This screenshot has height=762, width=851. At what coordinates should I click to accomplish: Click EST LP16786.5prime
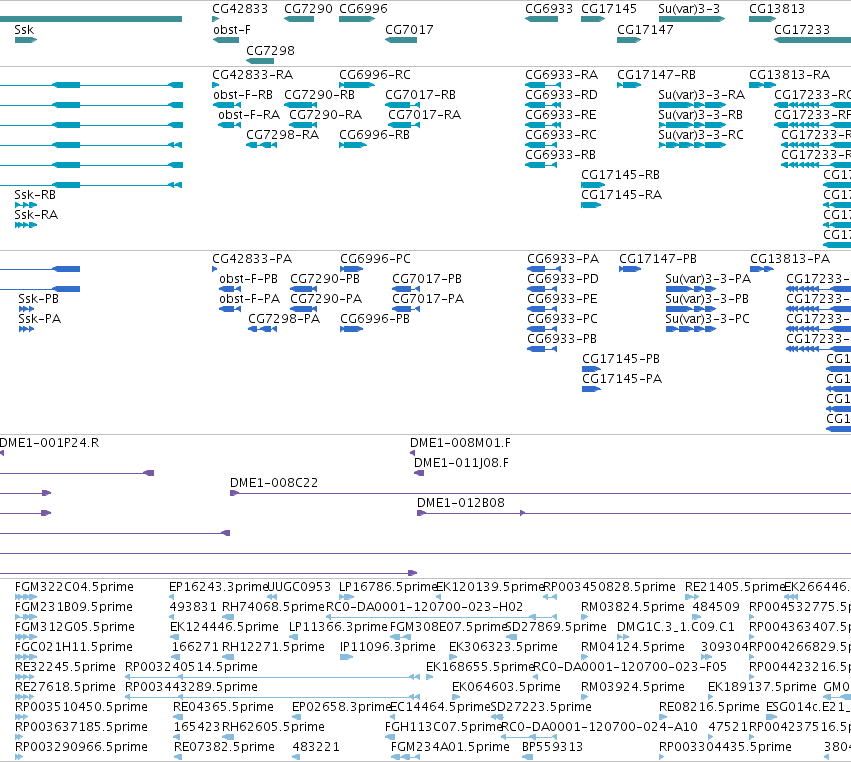pyautogui.click(x=346, y=597)
